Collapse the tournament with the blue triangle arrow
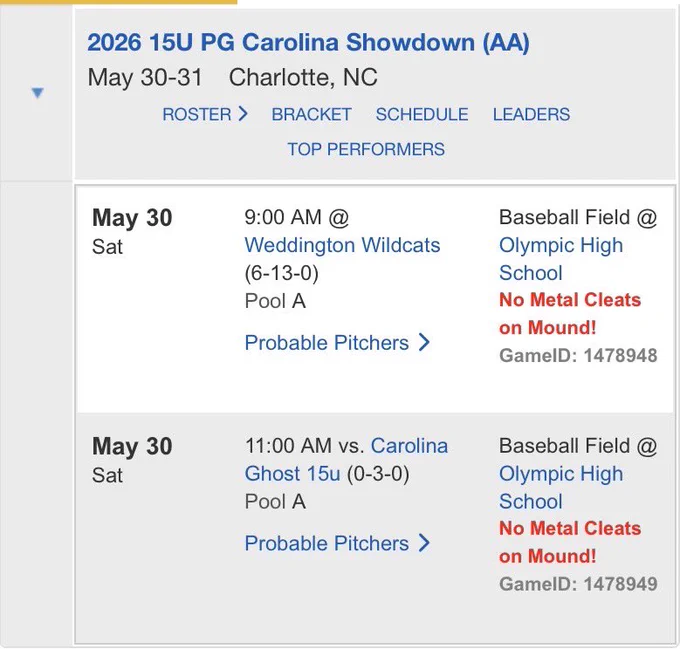This screenshot has height=649, width=680. pos(38,92)
